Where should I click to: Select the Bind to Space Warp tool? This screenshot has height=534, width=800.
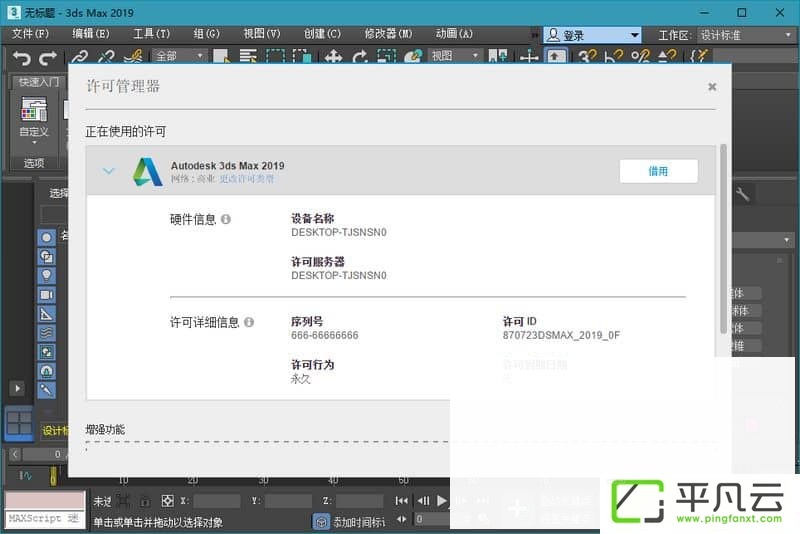point(133,57)
